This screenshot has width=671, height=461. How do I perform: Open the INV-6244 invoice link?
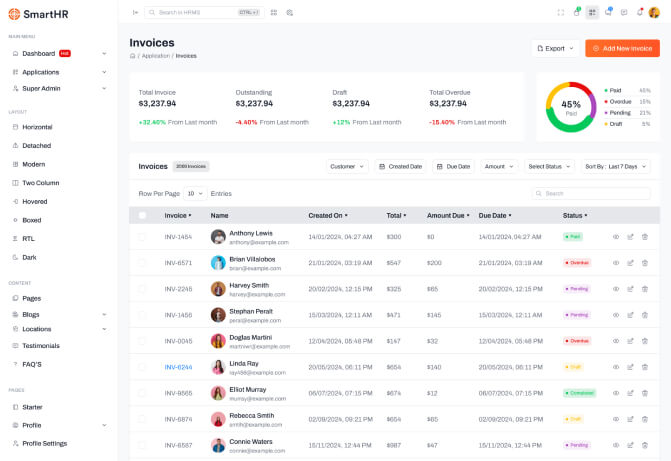(x=178, y=367)
